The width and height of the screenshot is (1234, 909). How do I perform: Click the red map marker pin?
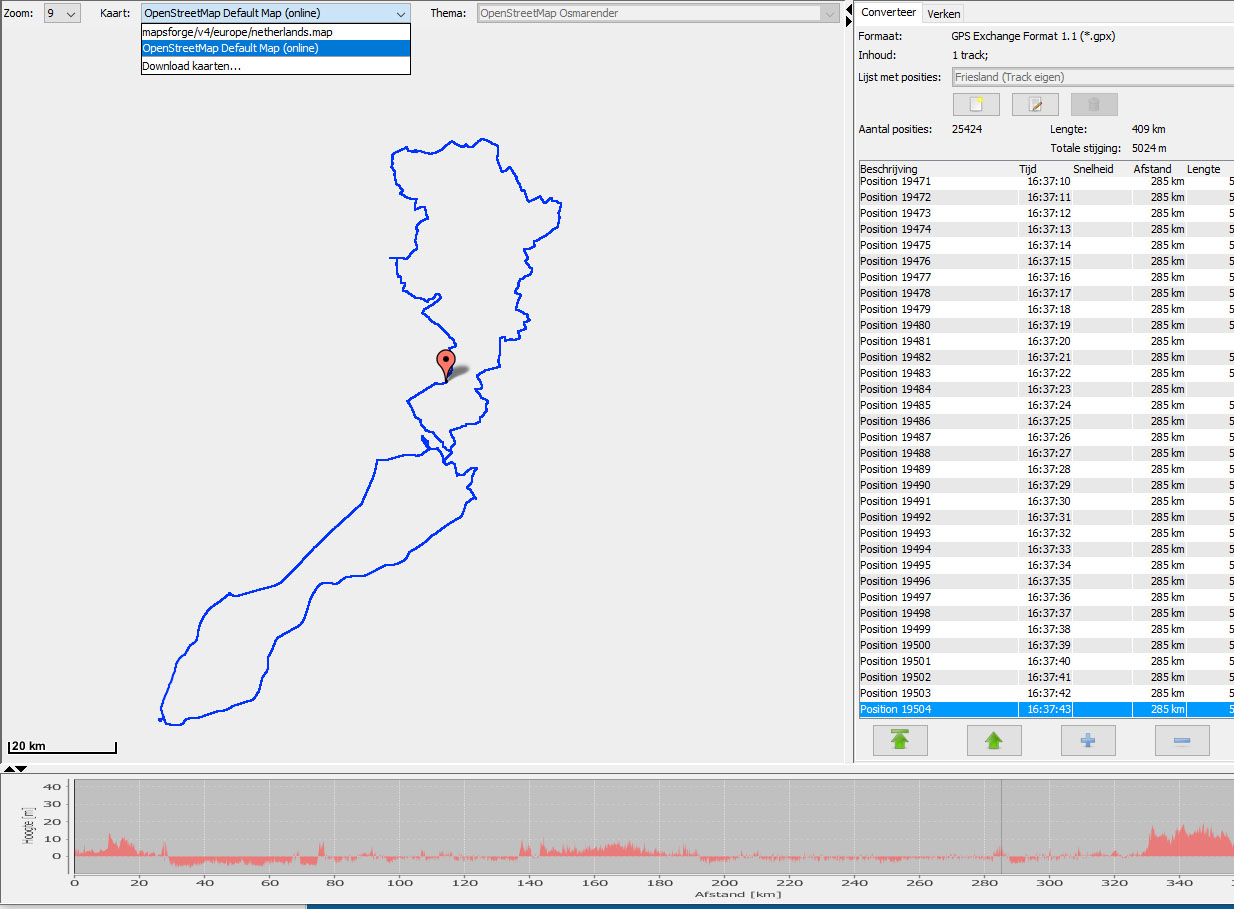(x=446, y=364)
